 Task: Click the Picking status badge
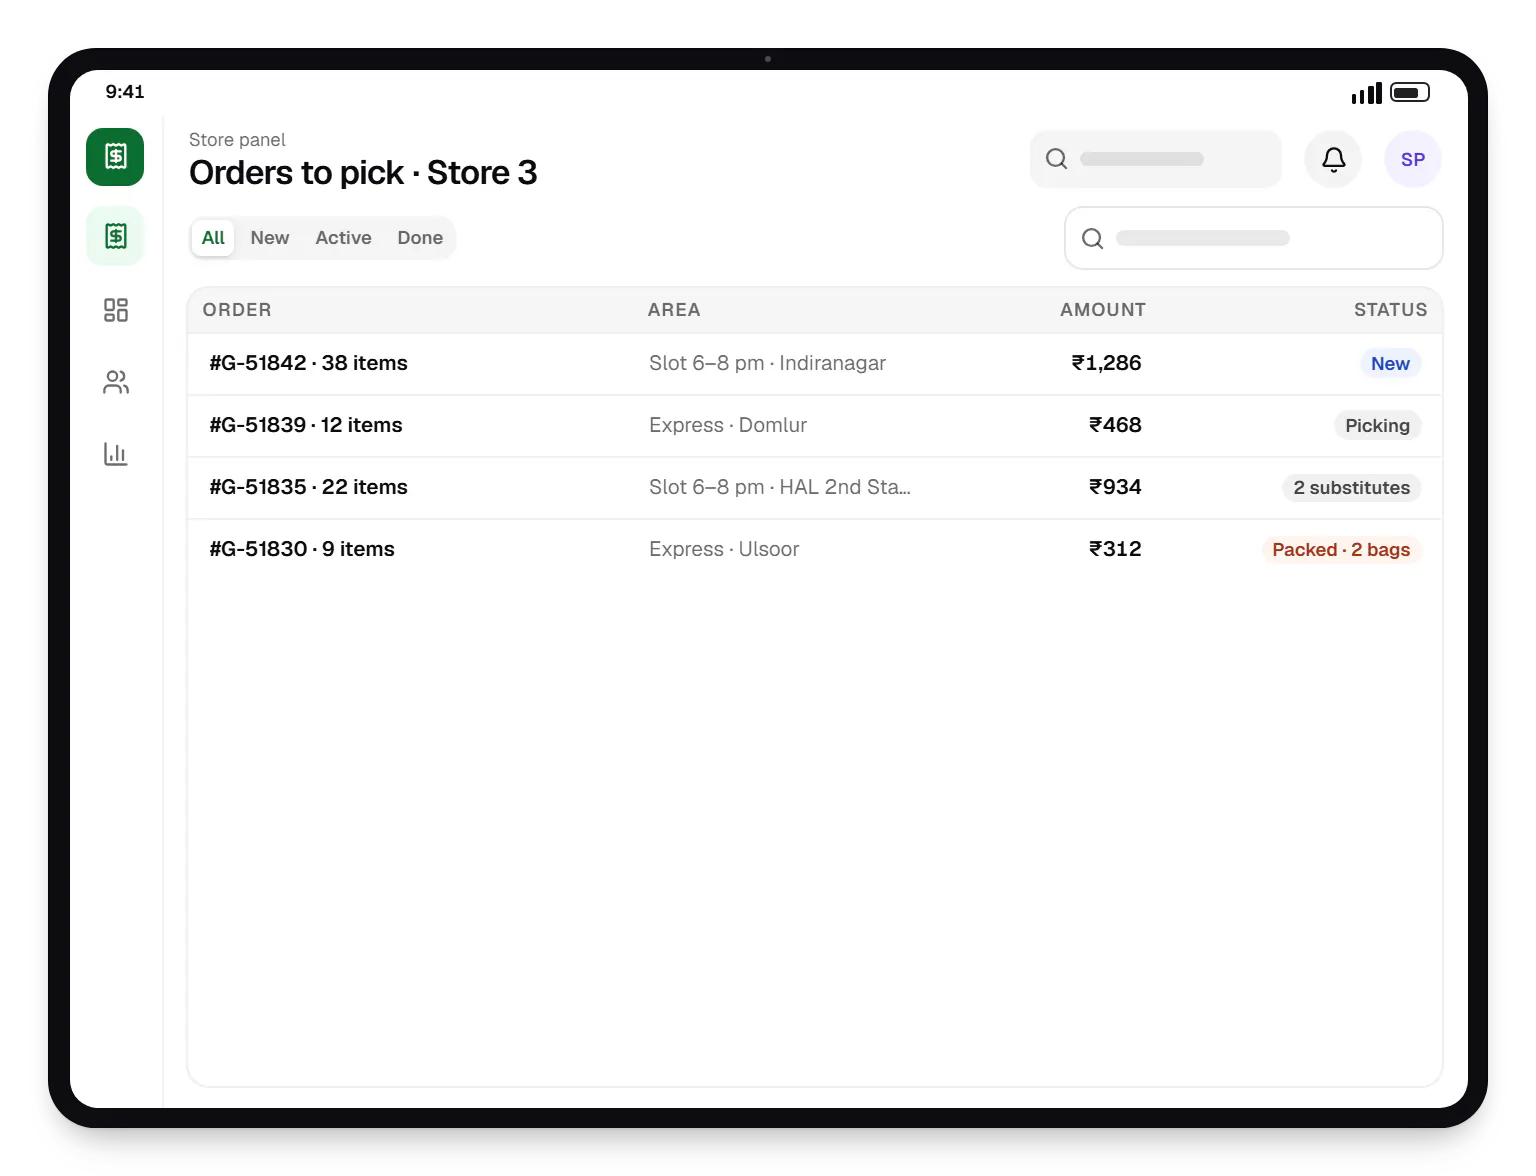(1377, 426)
